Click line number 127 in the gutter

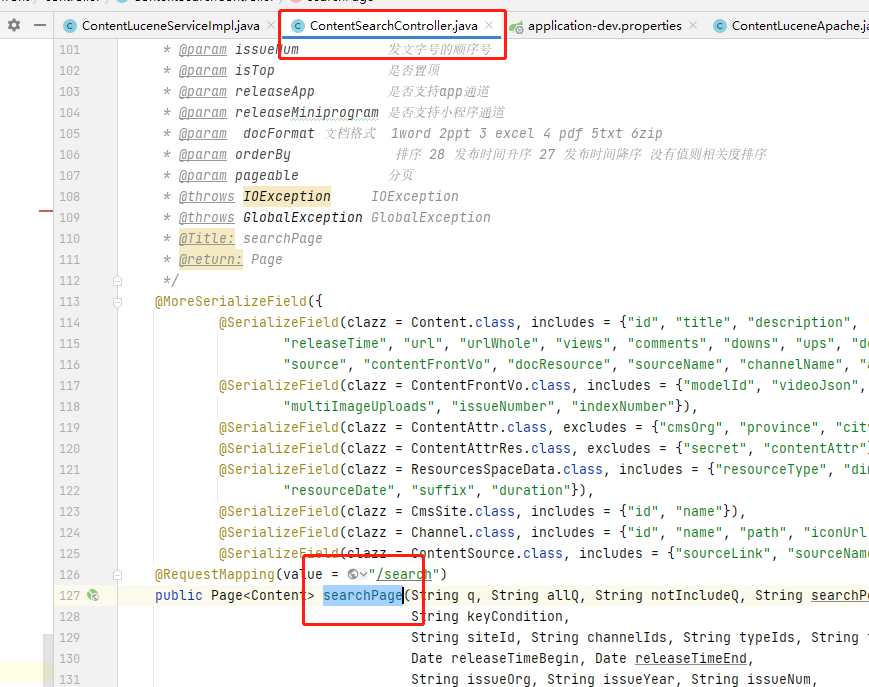(x=69, y=596)
